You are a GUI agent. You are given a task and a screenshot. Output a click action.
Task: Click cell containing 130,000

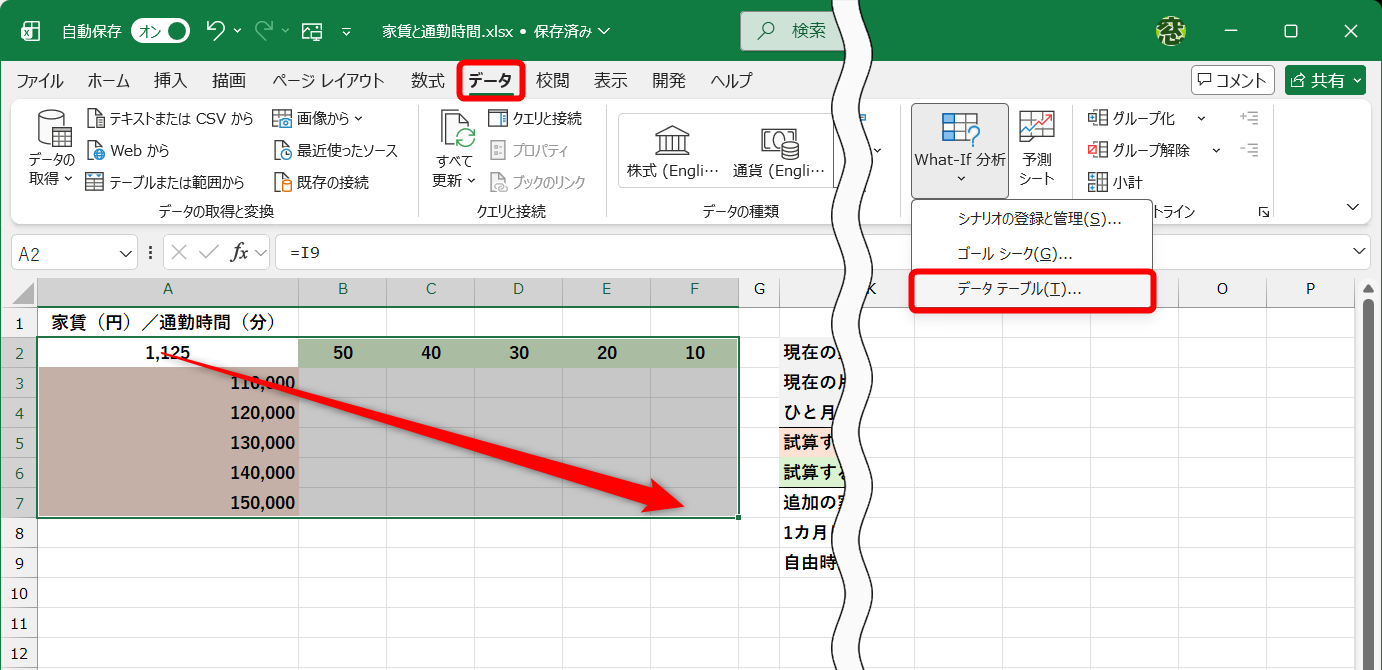(168, 442)
